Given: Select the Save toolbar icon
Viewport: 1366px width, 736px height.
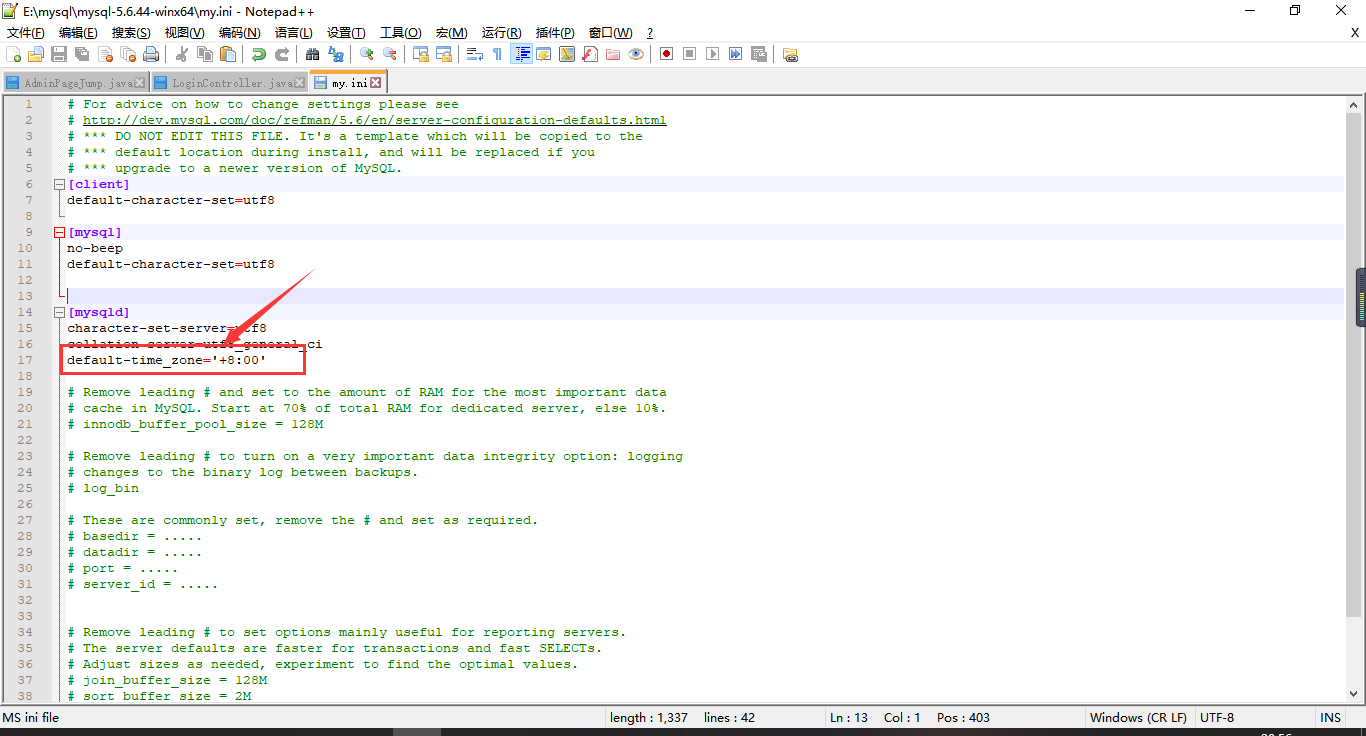Looking at the screenshot, I should 57,54.
